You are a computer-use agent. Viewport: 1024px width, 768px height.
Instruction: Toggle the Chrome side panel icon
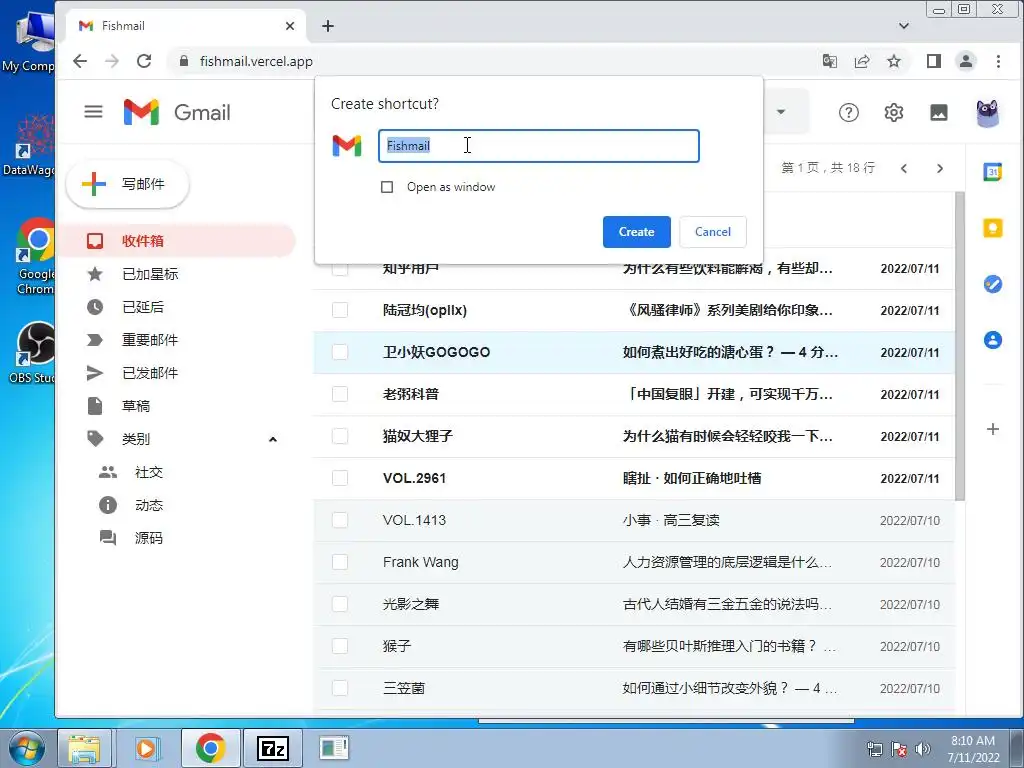coord(934,61)
